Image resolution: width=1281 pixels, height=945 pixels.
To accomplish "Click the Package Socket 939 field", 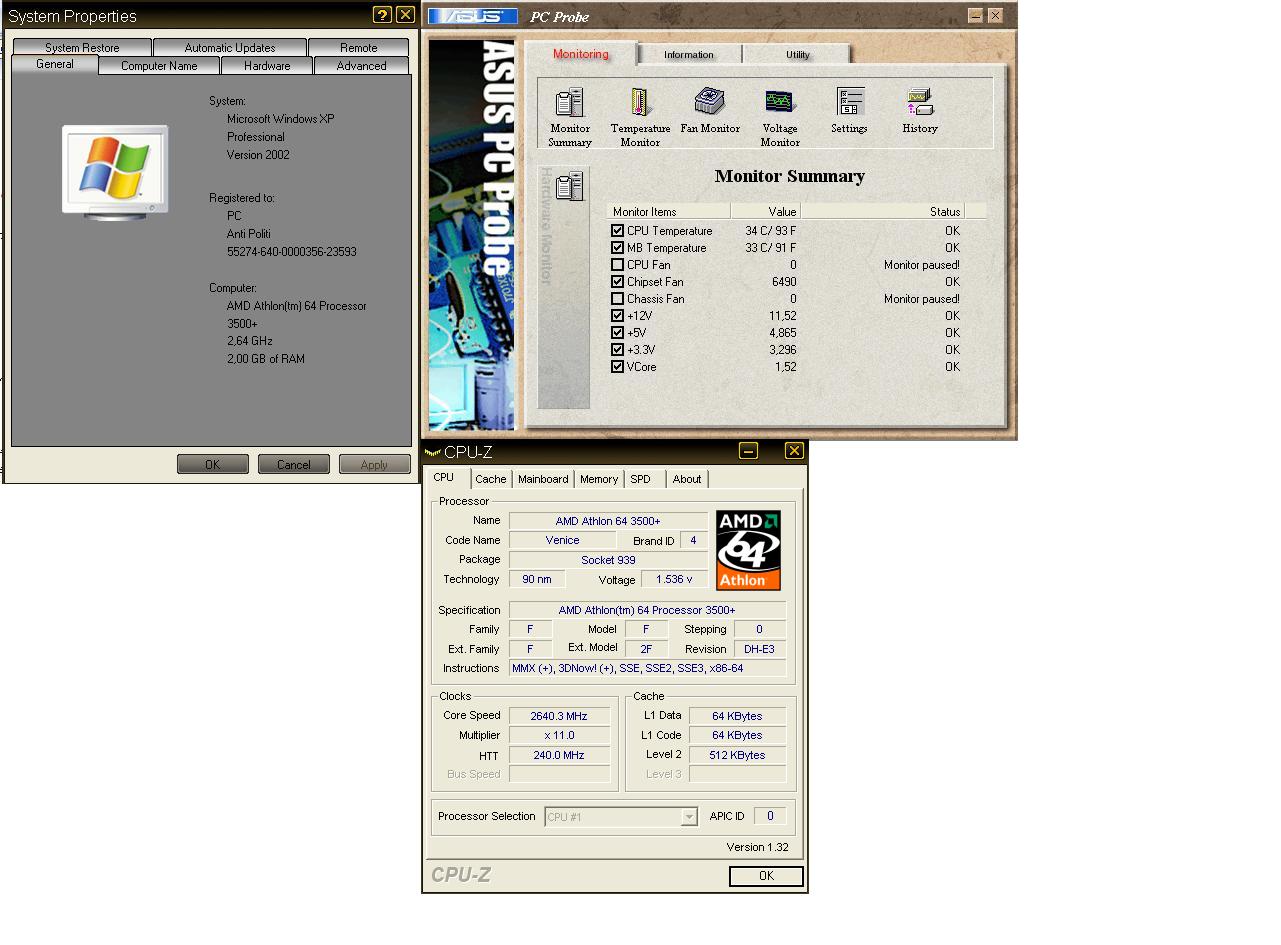I will (608, 560).
